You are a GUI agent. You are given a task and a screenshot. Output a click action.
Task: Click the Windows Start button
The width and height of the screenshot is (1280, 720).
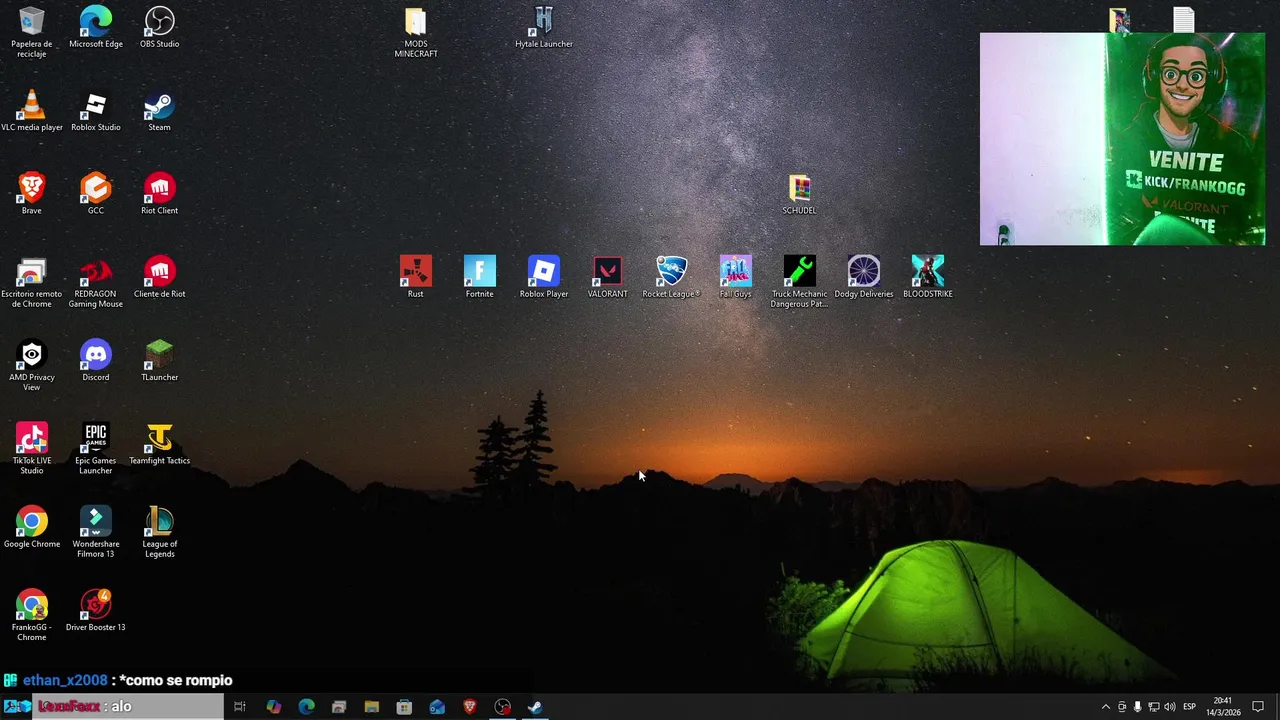pos(16,706)
